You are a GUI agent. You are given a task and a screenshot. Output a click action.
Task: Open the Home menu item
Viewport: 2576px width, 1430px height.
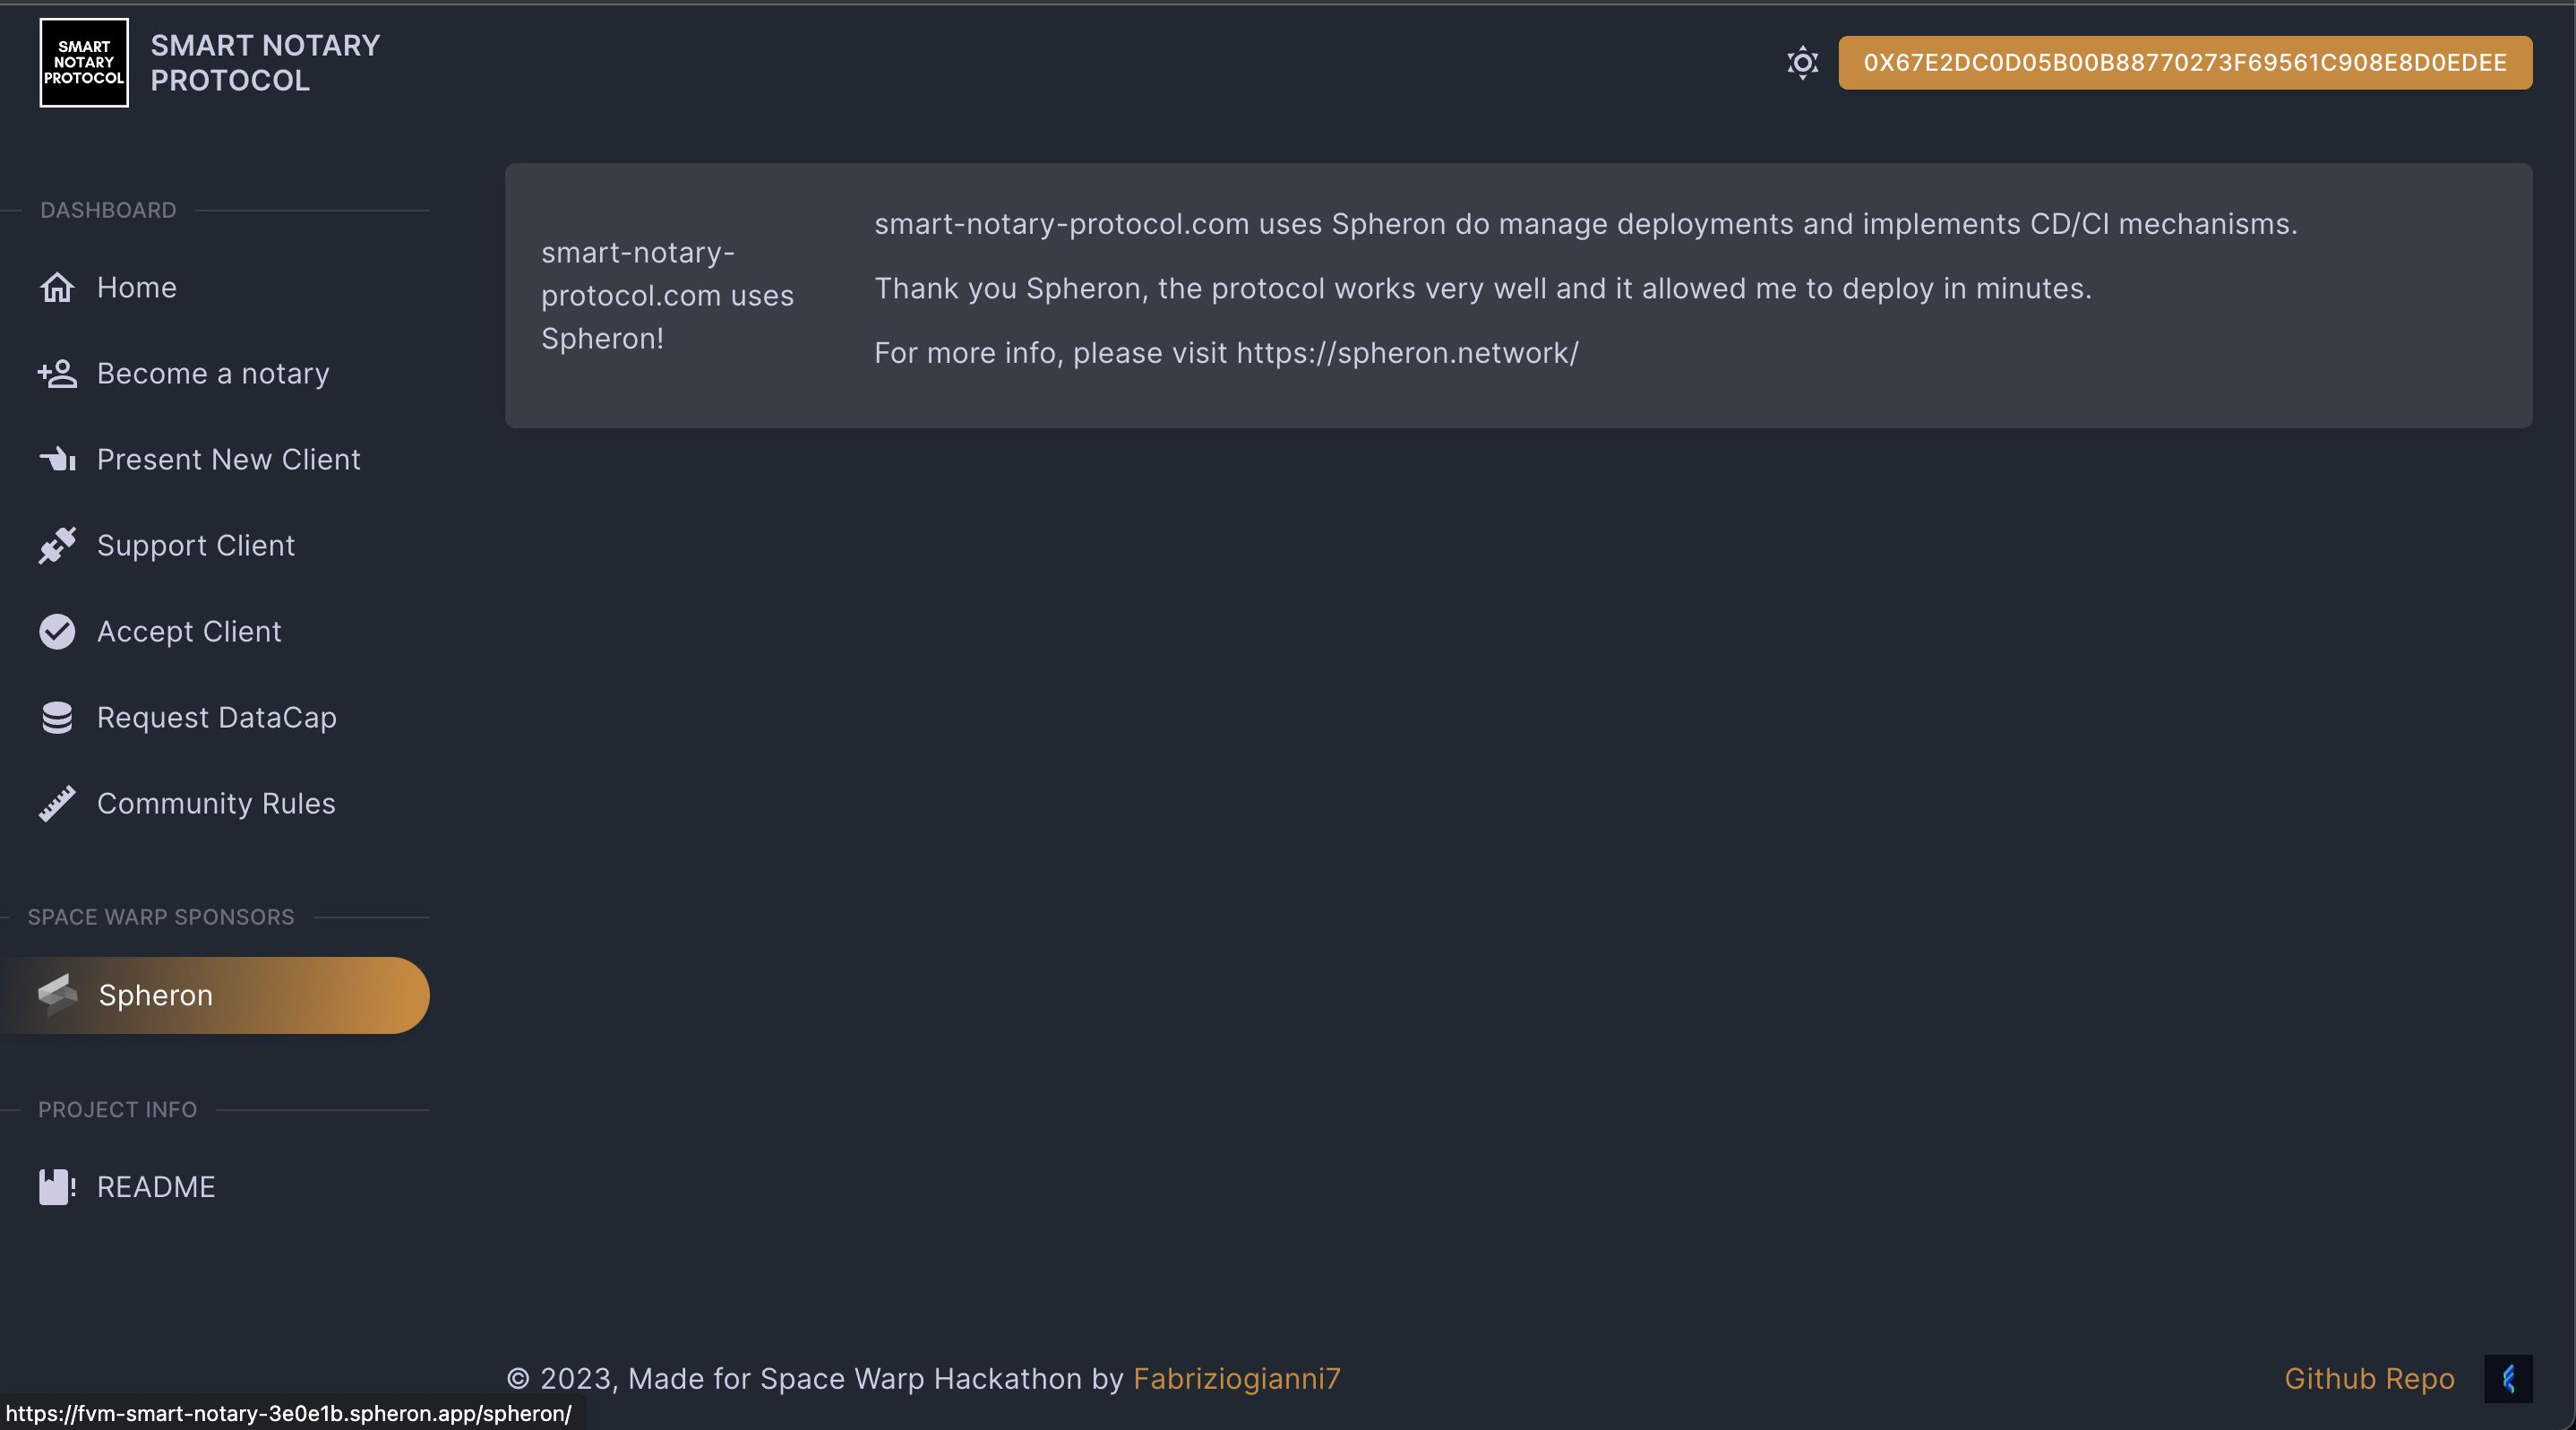[135, 285]
